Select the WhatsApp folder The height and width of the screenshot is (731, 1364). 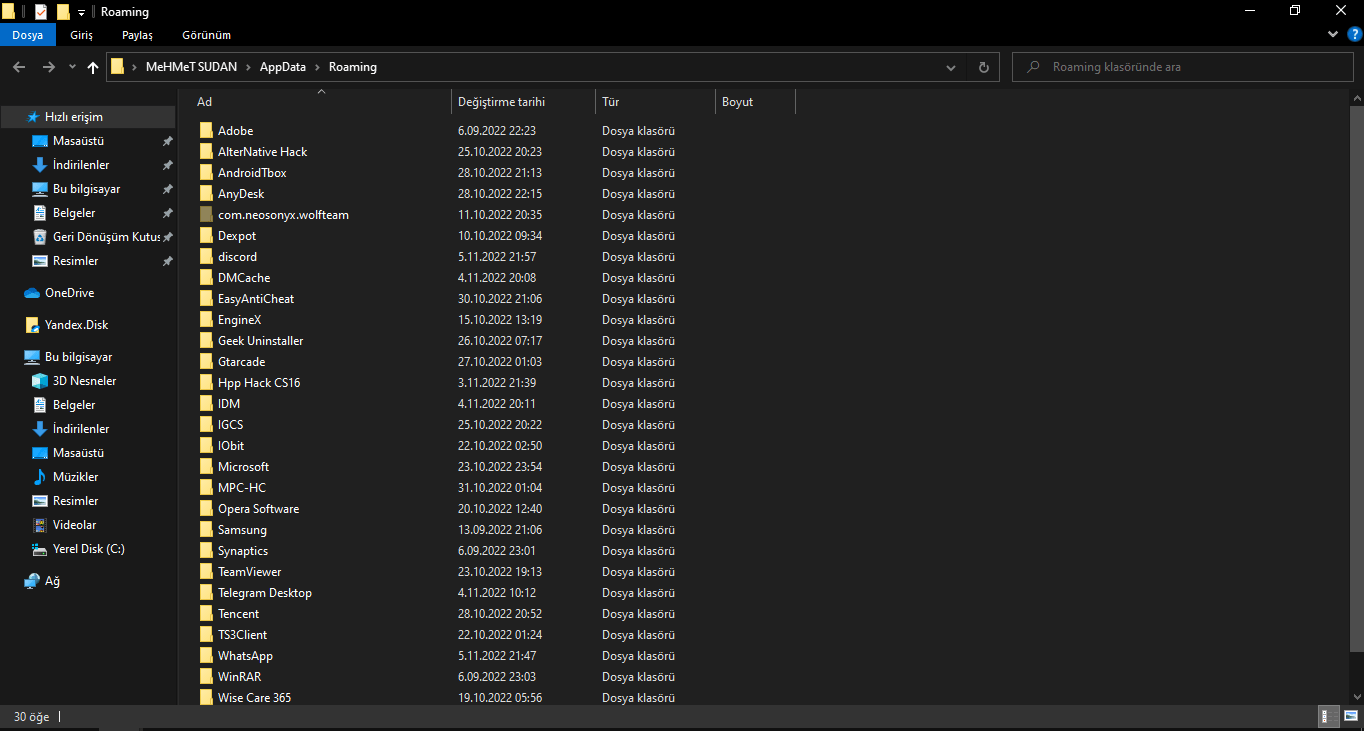[245, 656]
